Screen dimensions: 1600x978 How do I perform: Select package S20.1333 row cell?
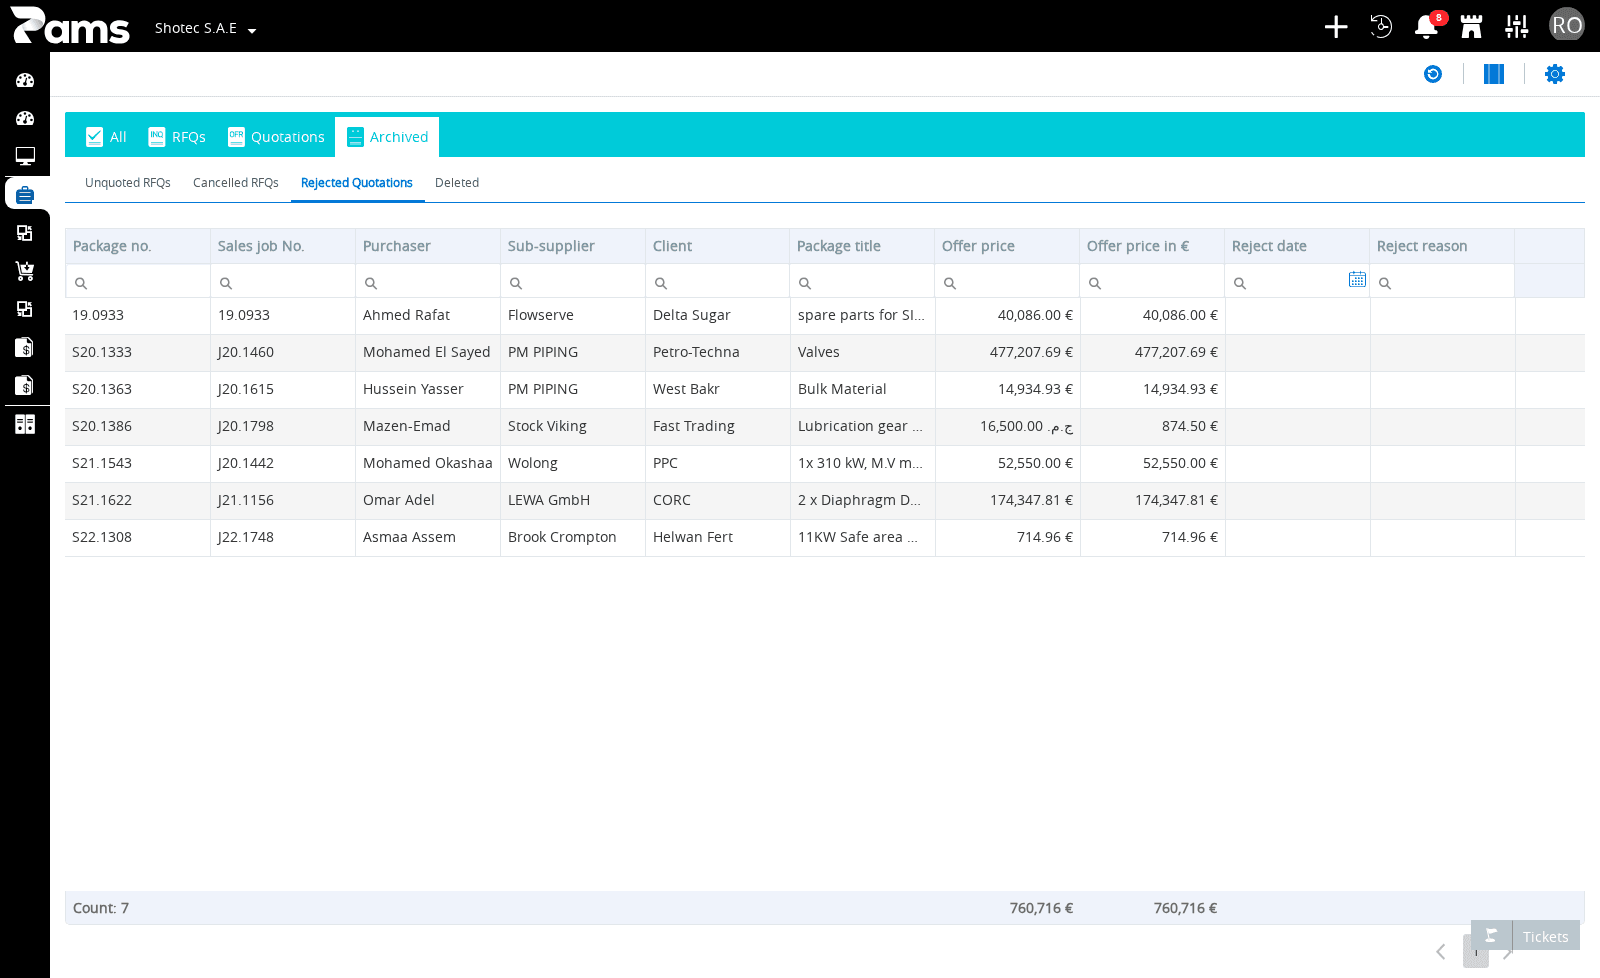click(x=138, y=352)
